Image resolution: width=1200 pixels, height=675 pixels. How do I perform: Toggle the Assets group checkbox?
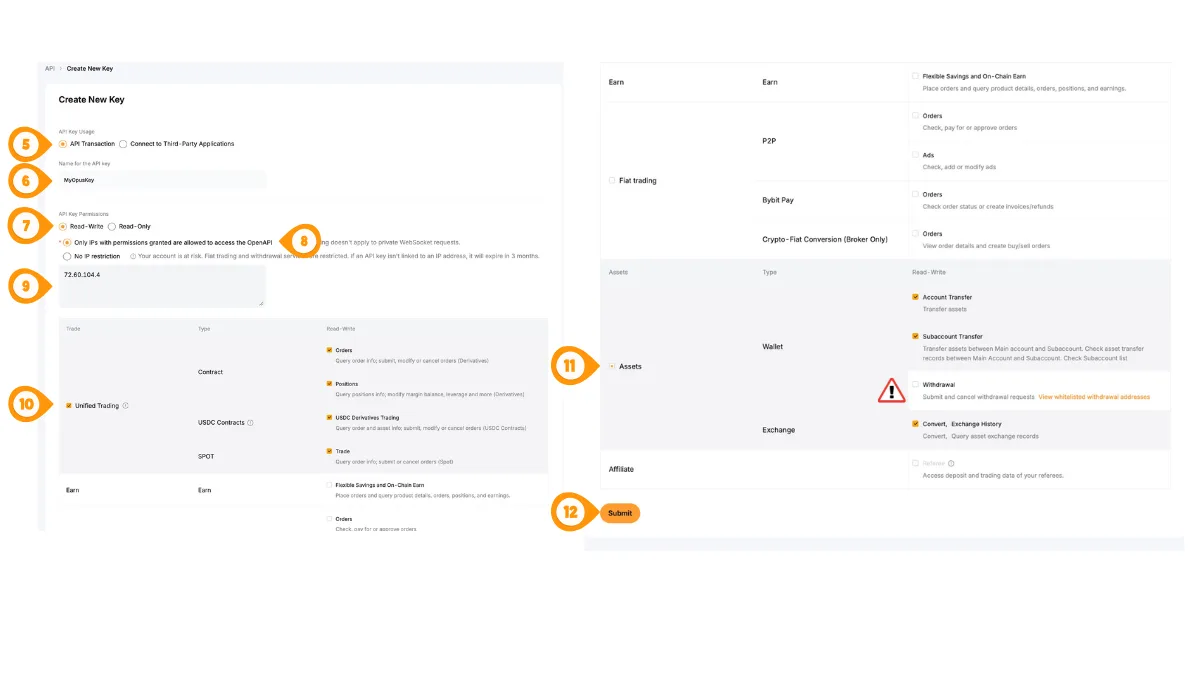pos(612,367)
